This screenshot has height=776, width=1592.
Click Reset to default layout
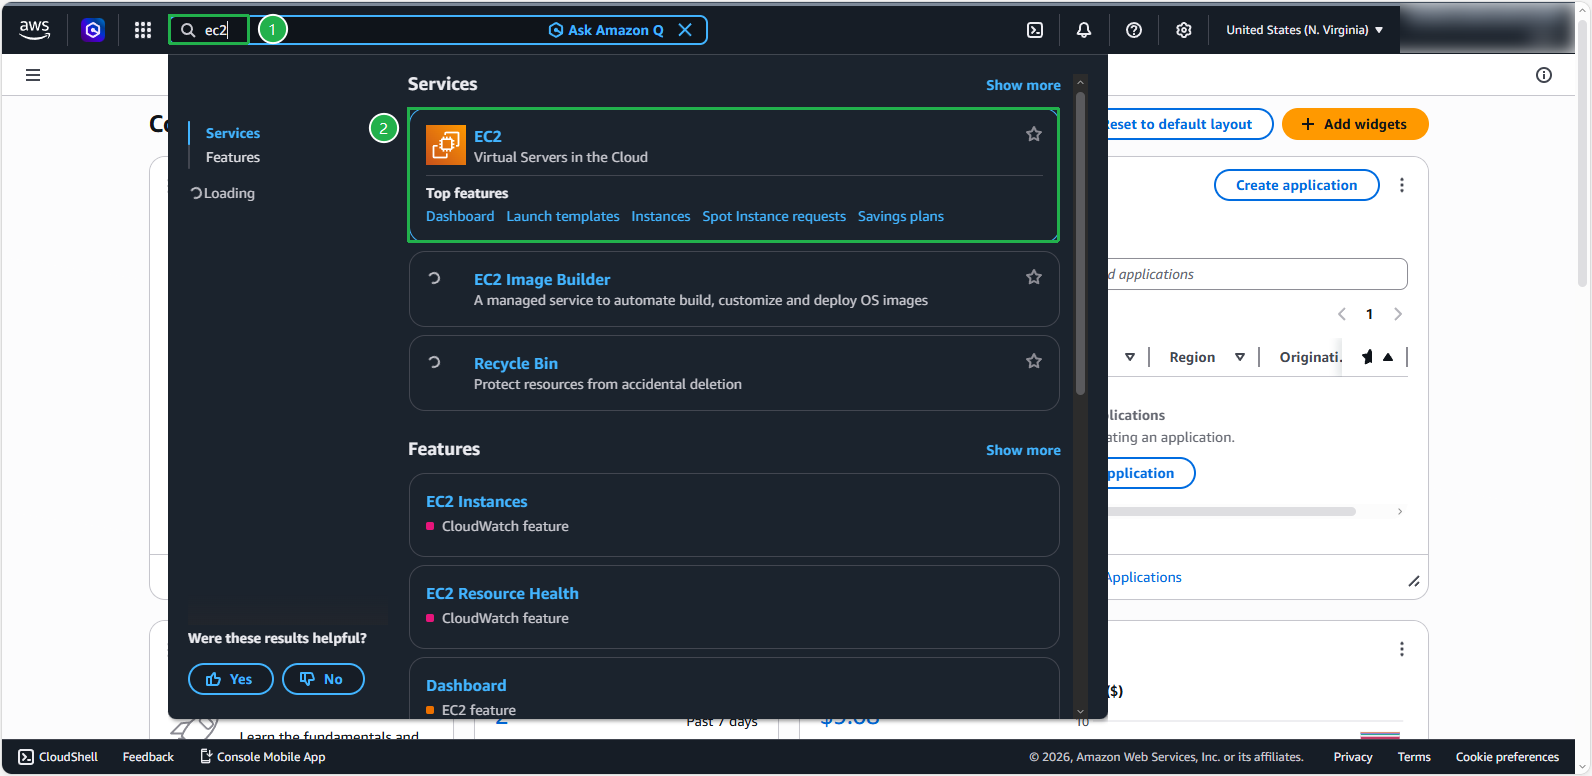1190,124
